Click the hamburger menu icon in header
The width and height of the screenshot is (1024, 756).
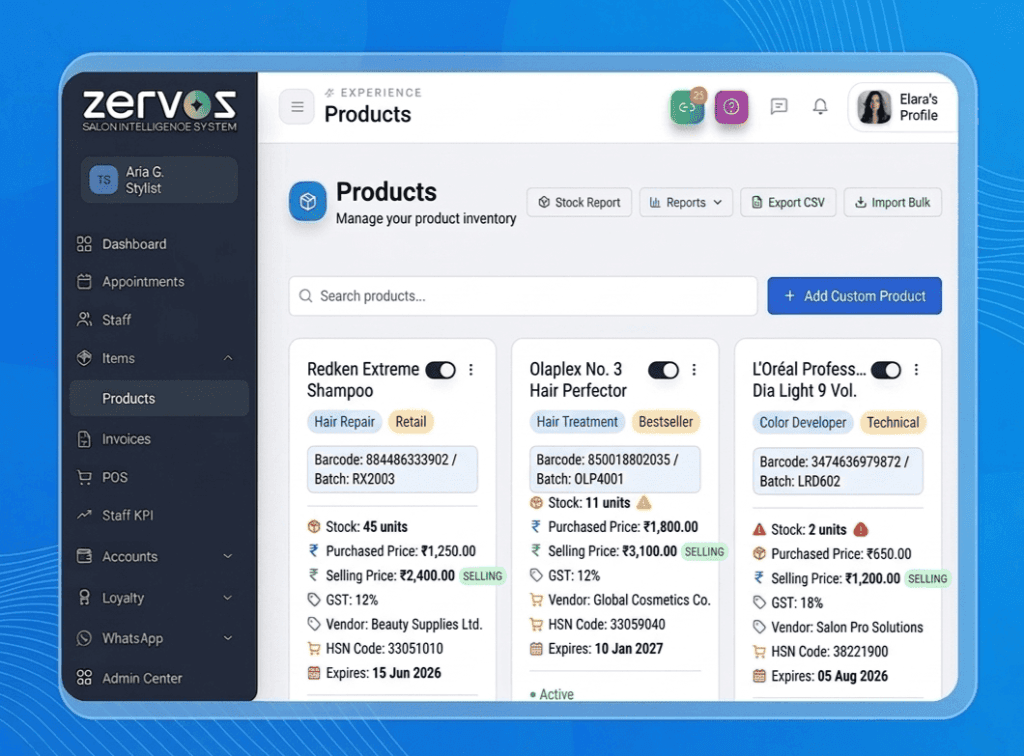click(x=297, y=106)
